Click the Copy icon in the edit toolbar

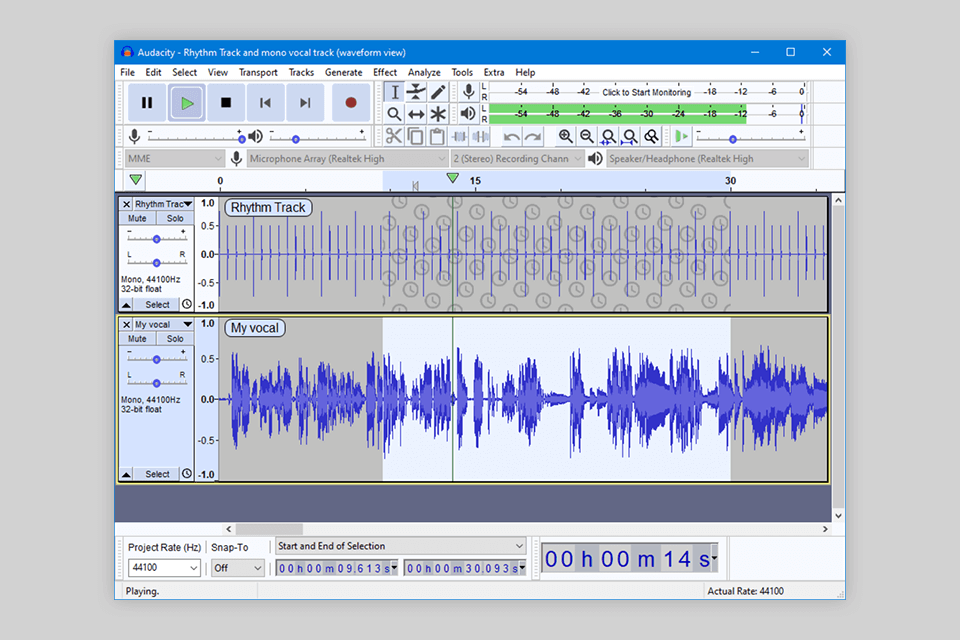click(x=415, y=137)
